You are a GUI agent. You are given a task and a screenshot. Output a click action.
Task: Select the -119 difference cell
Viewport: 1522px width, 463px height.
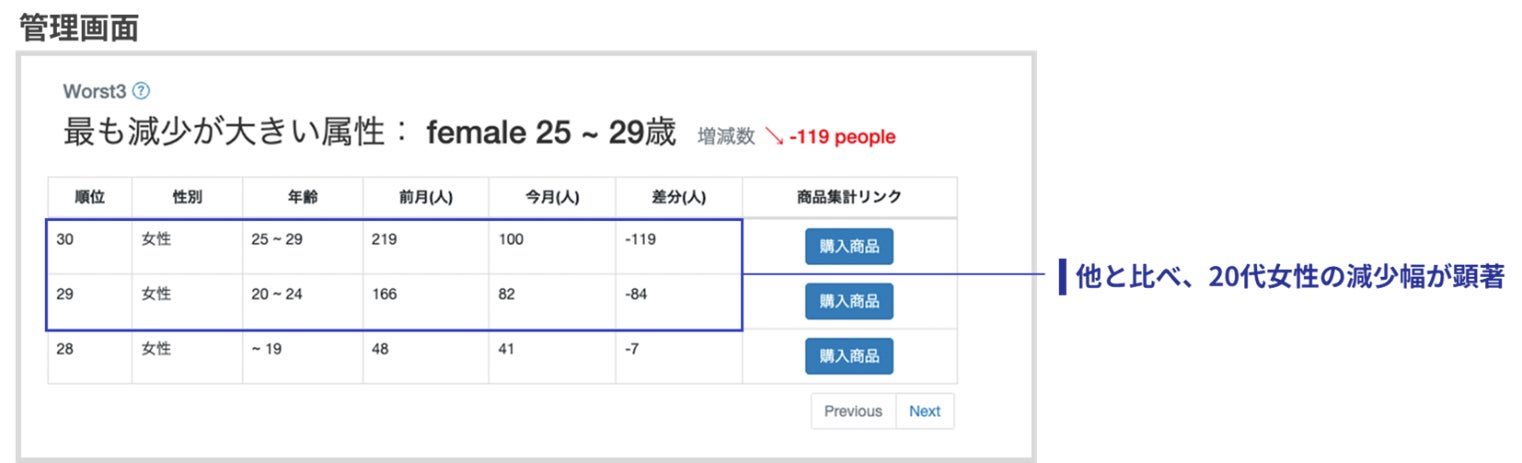[640, 240]
